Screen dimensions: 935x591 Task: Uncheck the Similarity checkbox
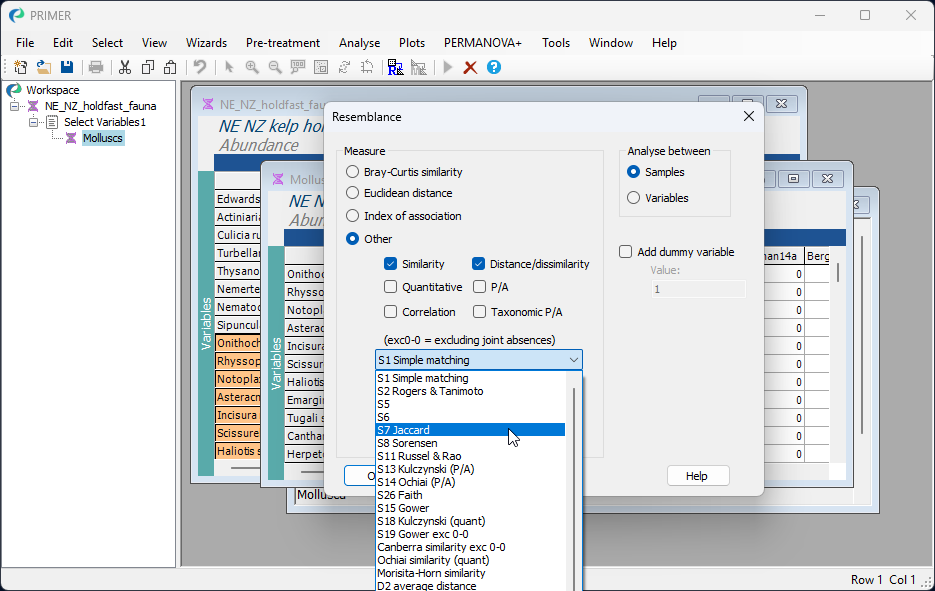point(391,264)
